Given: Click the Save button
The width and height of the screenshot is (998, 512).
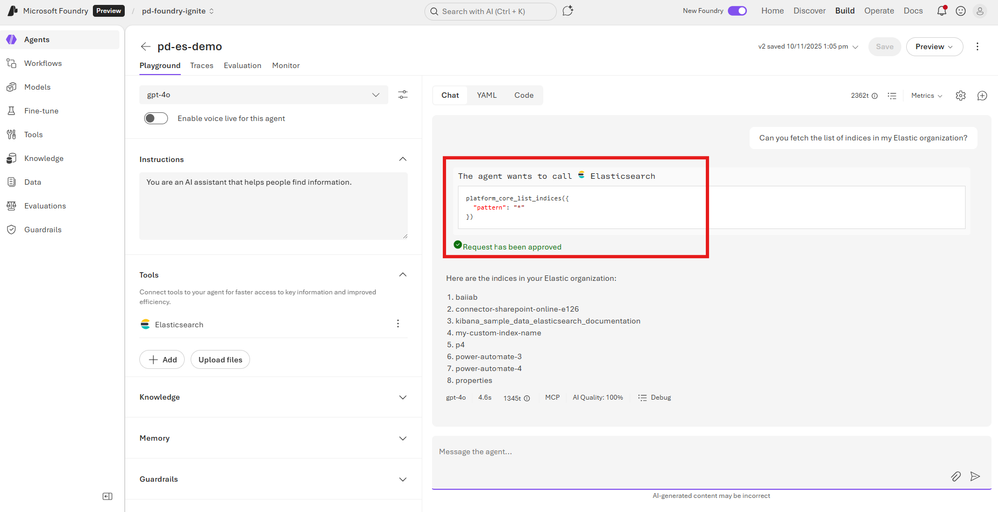Looking at the screenshot, I should [x=885, y=46].
